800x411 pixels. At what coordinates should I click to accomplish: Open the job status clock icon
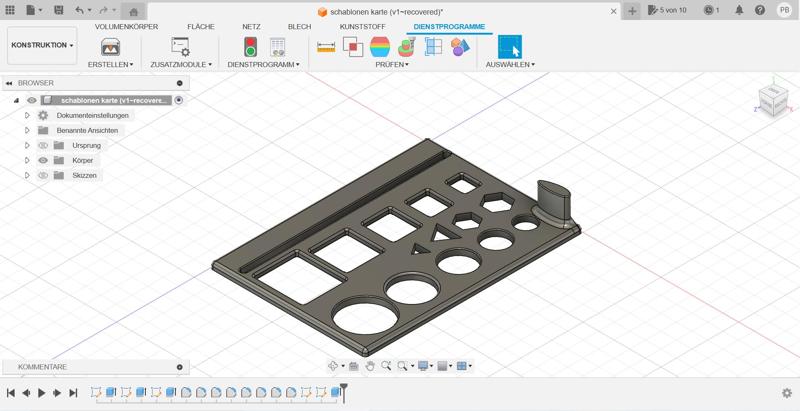point(711,10)
